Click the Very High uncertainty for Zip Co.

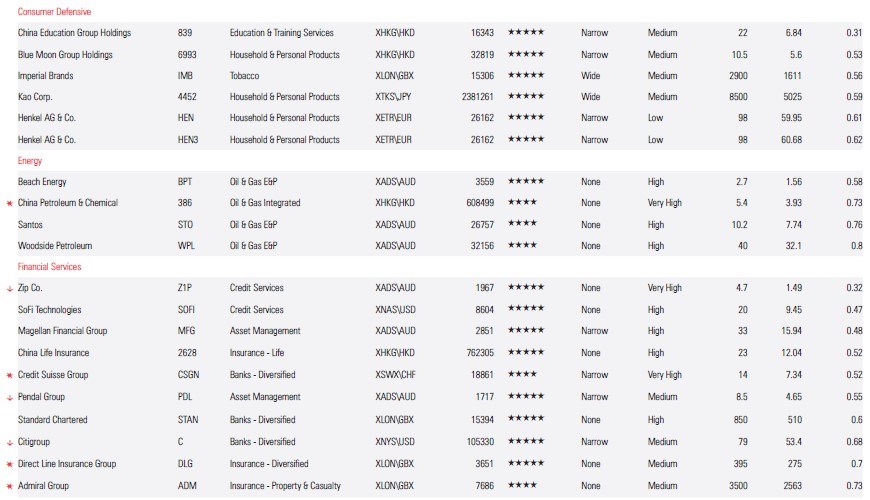664,288
